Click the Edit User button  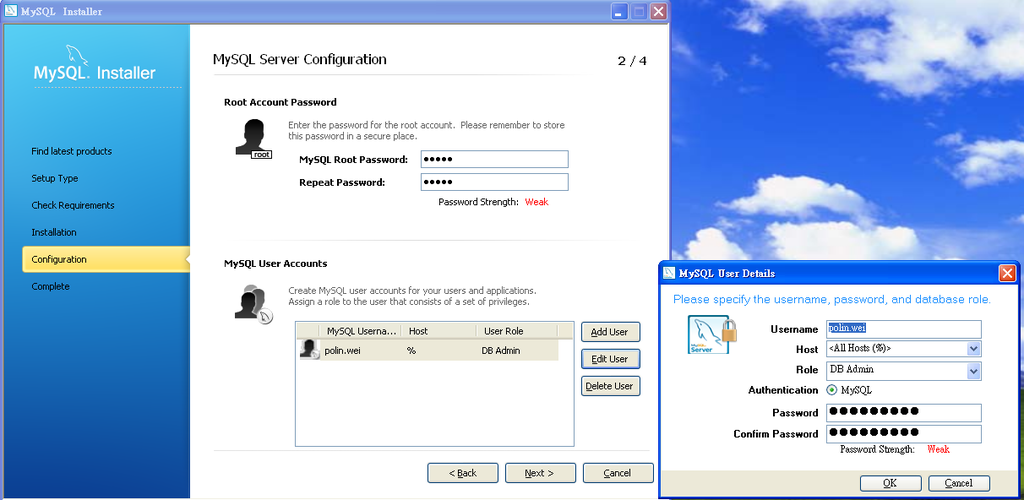click(611, 359)
